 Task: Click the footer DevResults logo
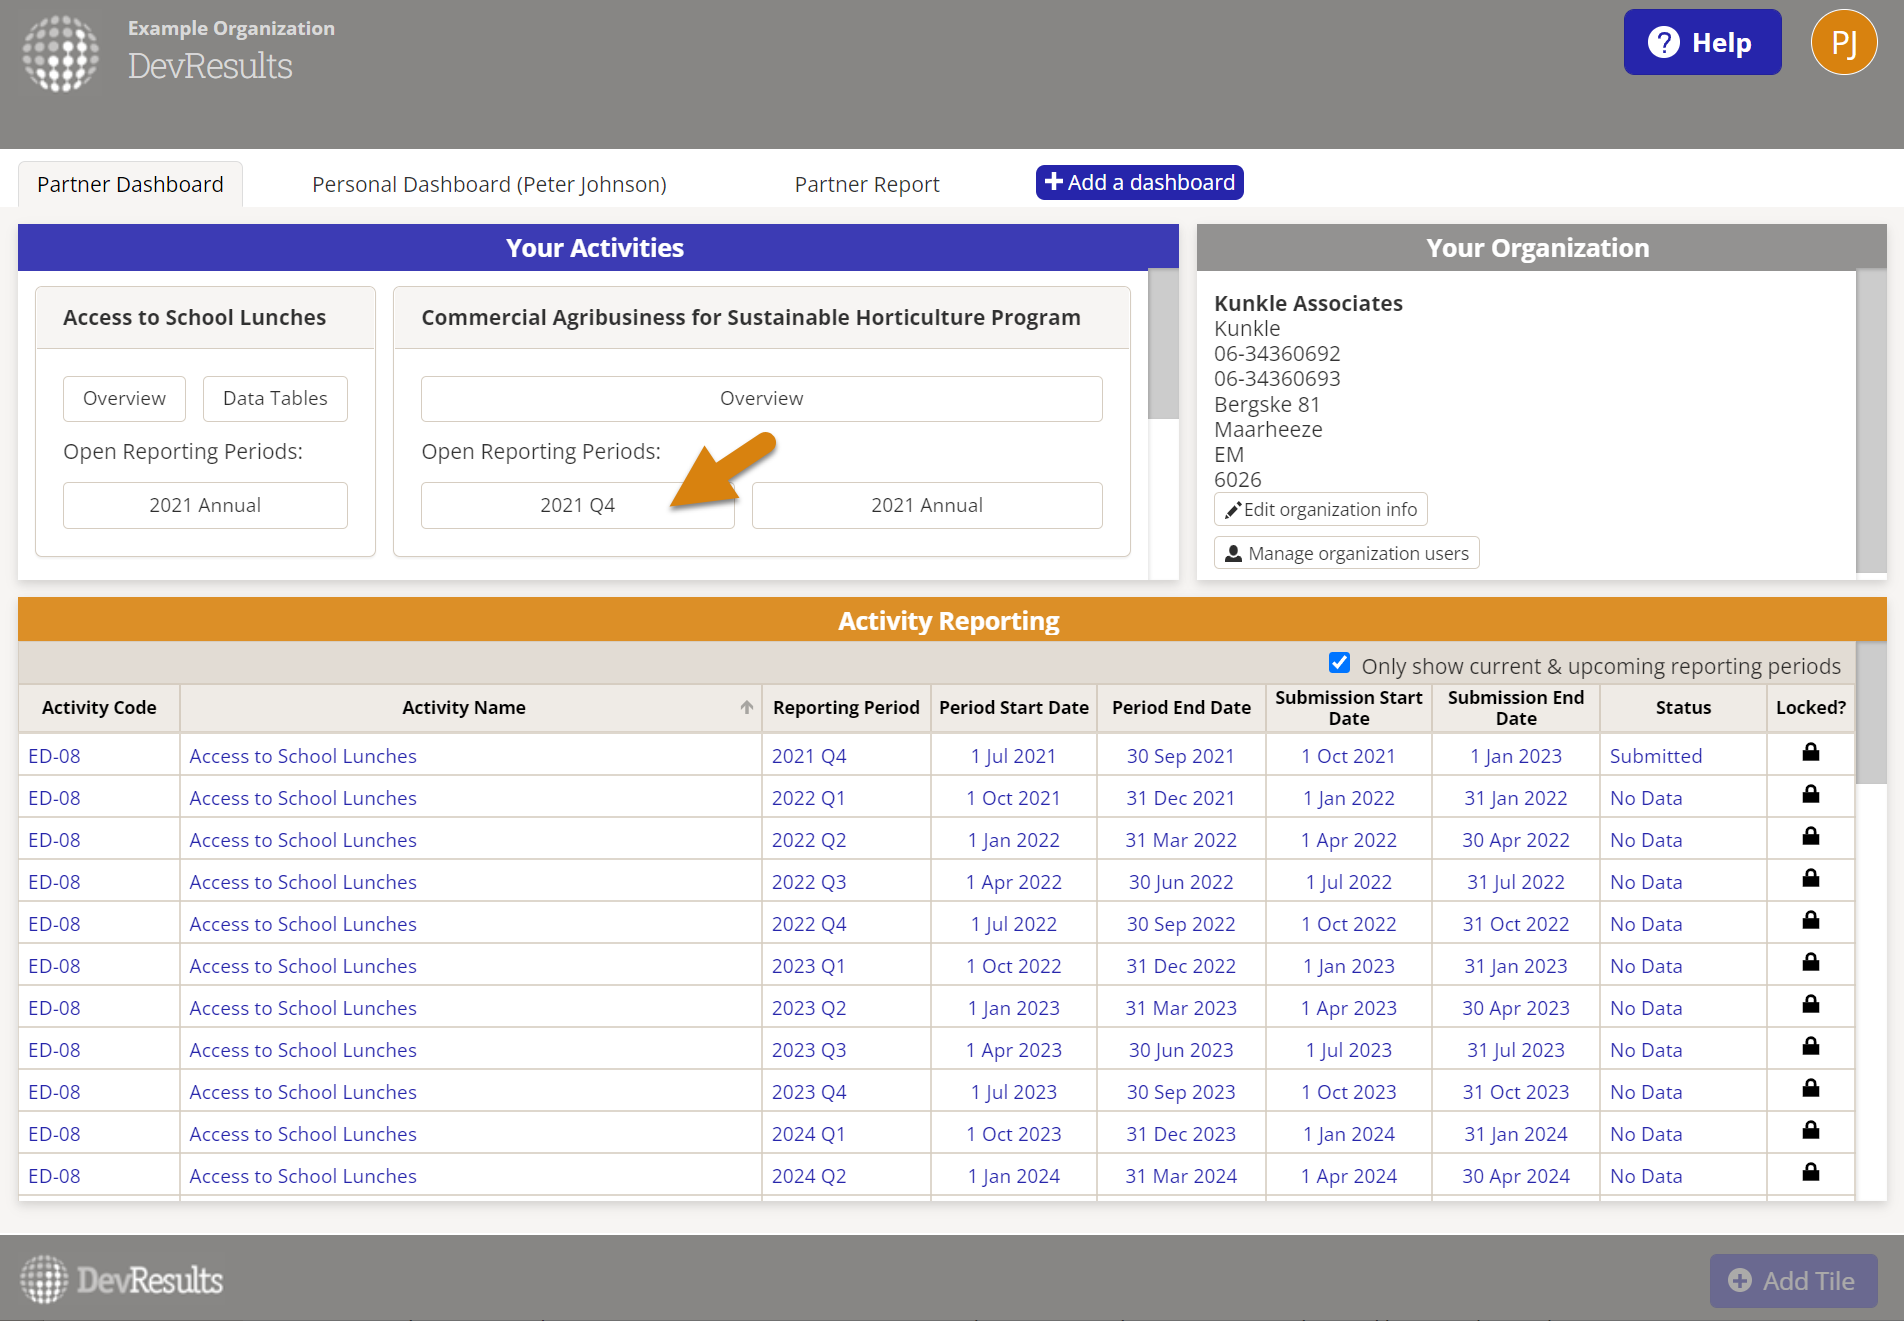(122, 1280)
